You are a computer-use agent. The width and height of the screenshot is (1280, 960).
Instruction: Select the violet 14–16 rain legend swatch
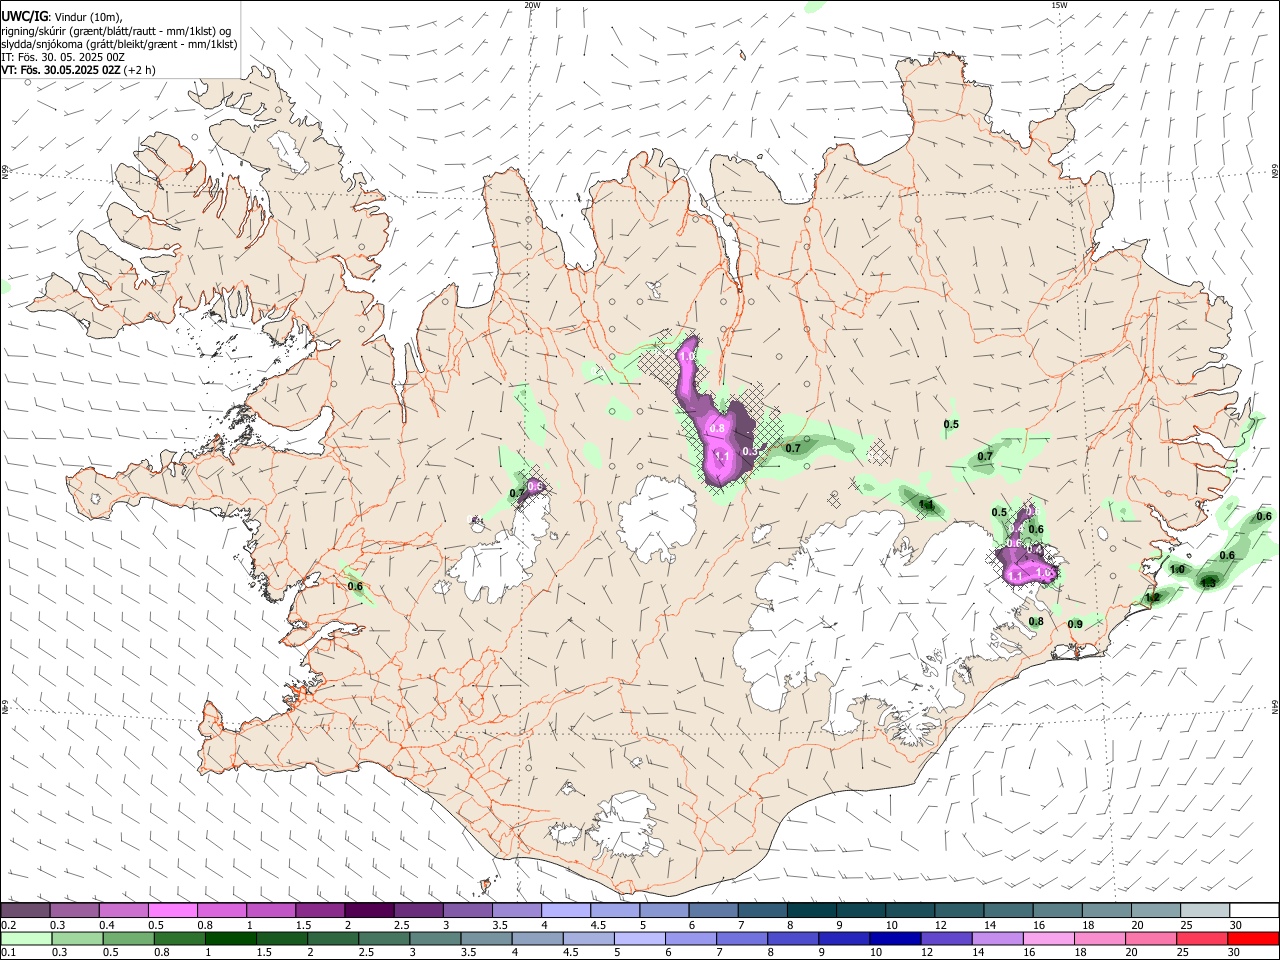pyautogui.click(x=998, y=938)
